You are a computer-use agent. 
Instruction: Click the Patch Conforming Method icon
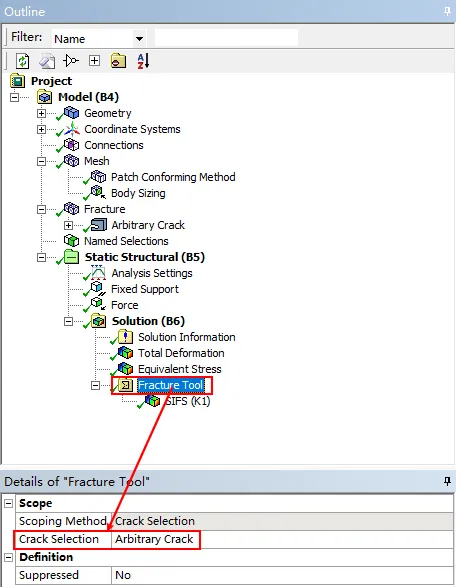98,177
